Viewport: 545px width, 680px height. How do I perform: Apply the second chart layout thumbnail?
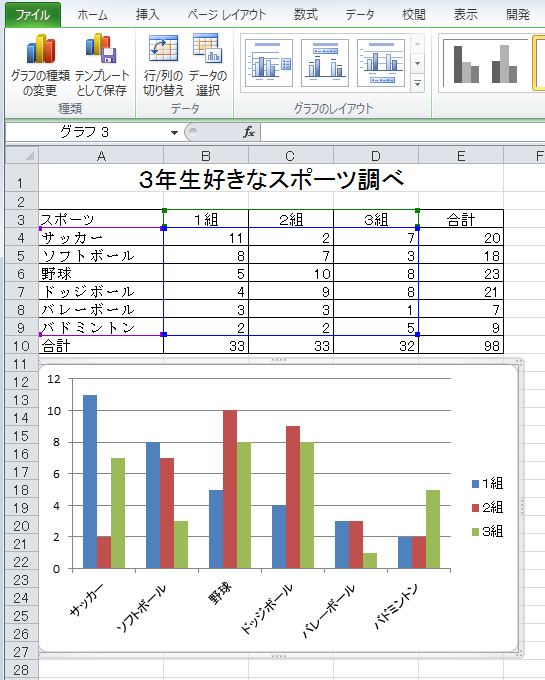(x=325, y=63)
